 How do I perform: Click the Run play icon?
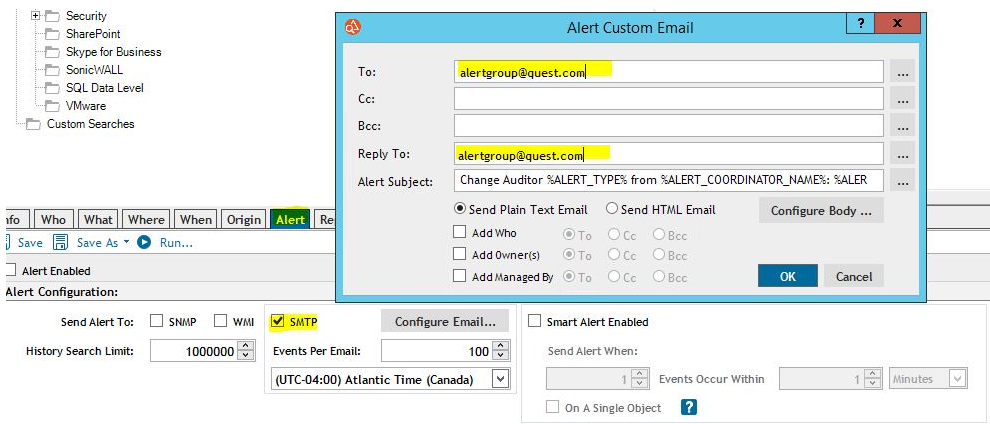[144, 242]
